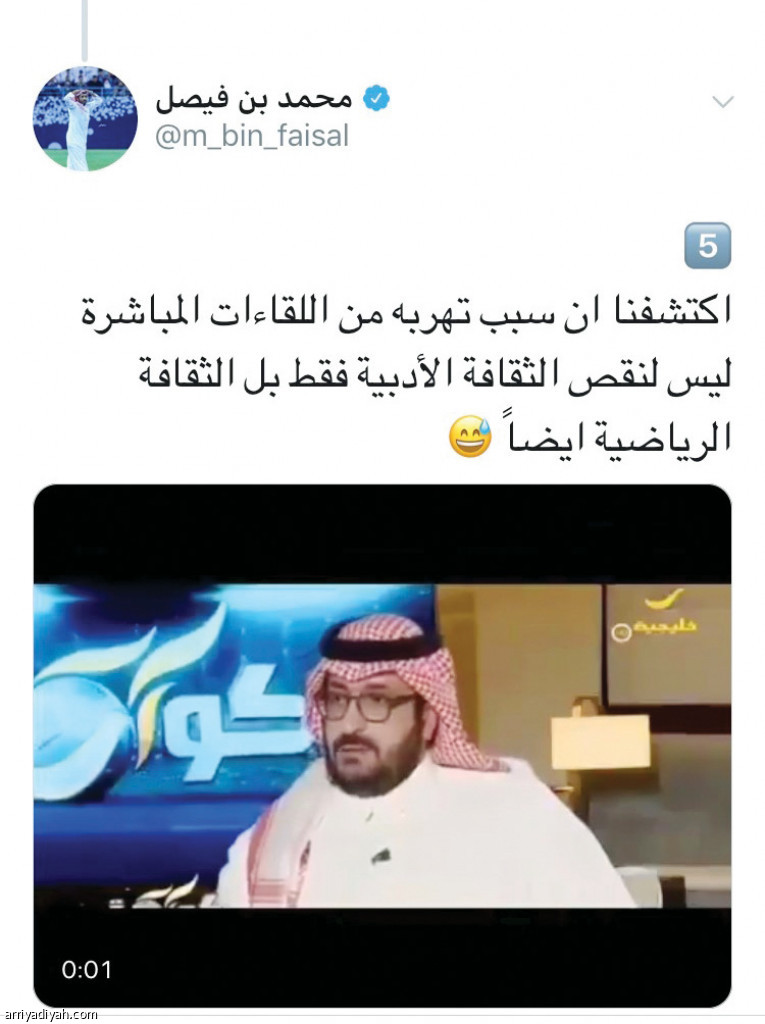Viewport: 765px width, 1024px height.
Task: Open the arriyadiyah.com watermark link
Action: 49,1016
